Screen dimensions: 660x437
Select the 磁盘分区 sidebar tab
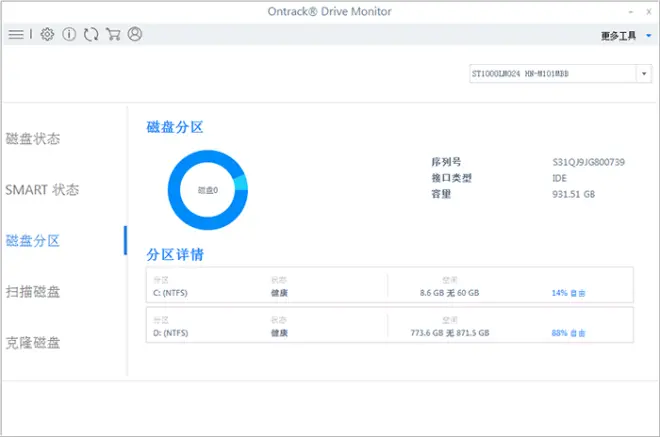point(33,241)
